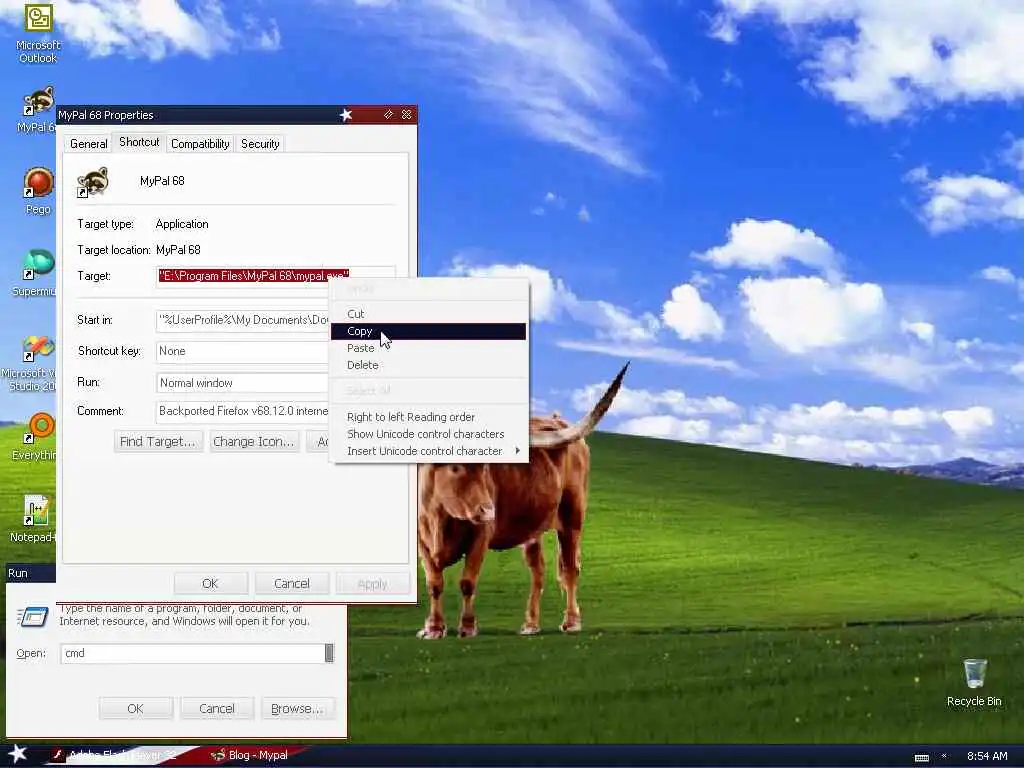Image resolution: width=1024 pixels, height=768 pixels.
Task: Click the star Start button on taskbar
Action: coord(17,754)
